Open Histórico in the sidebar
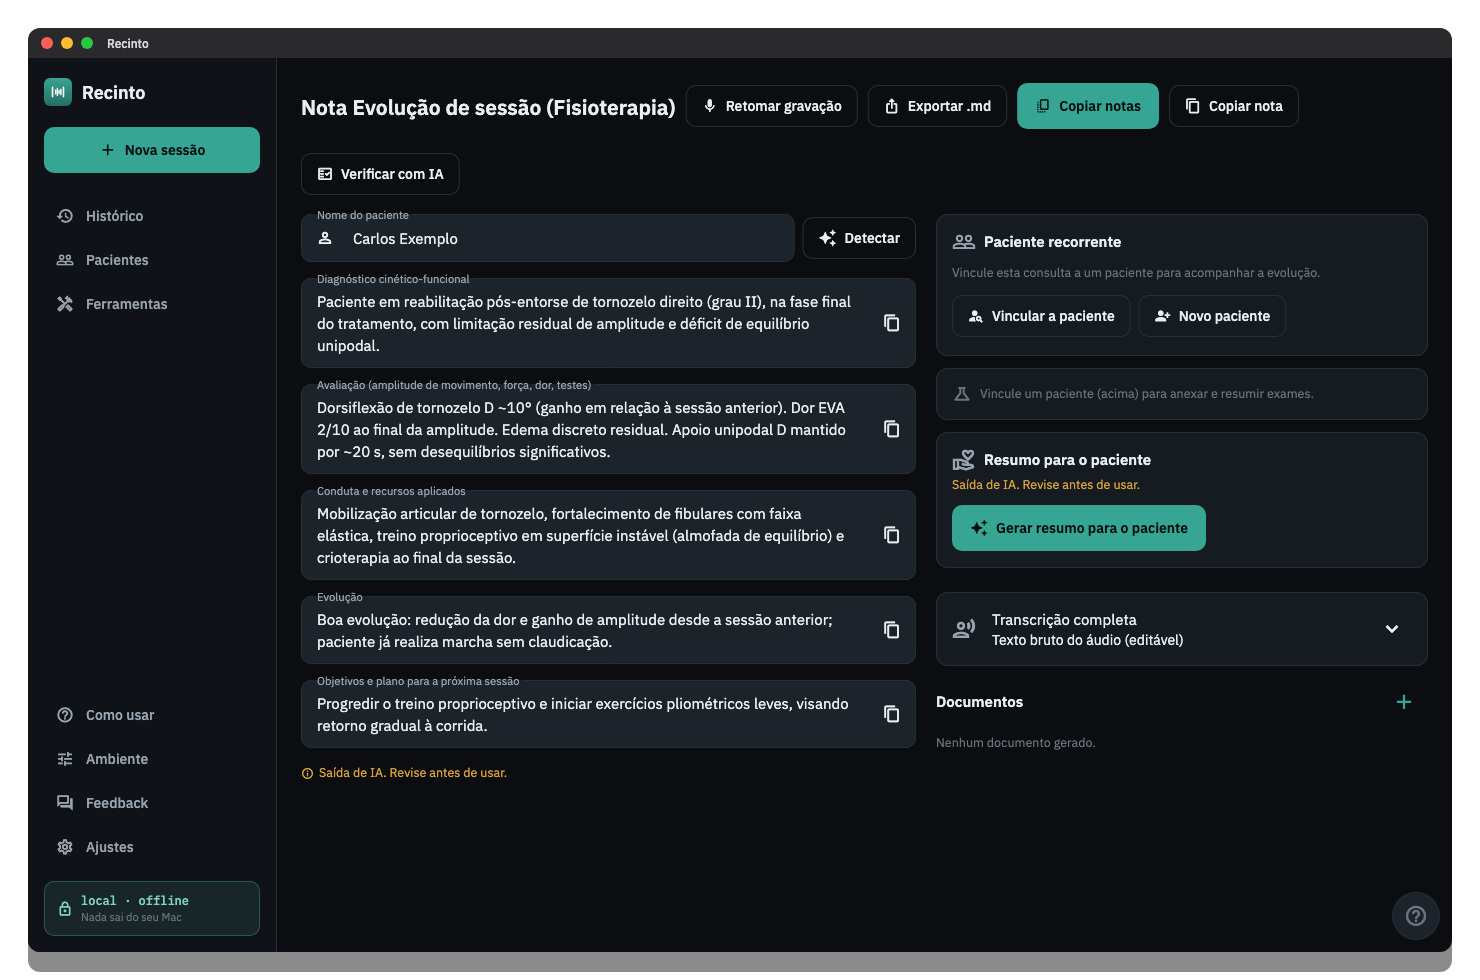Image resolution: width=1480 pixels, height=980 pixels. point(152,216)
